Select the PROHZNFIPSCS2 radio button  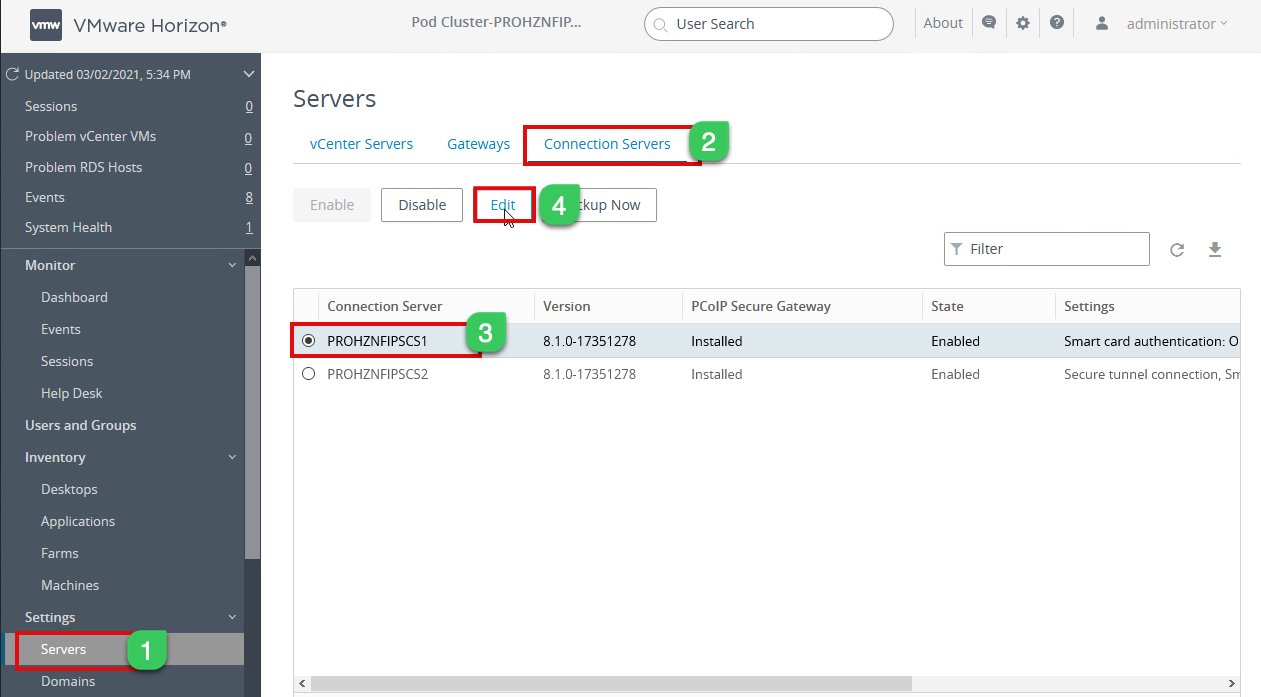click(308, 374)
